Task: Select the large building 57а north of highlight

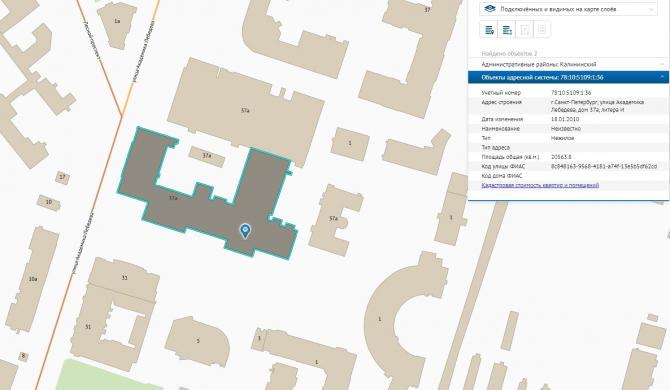Action: pos(245,110)
